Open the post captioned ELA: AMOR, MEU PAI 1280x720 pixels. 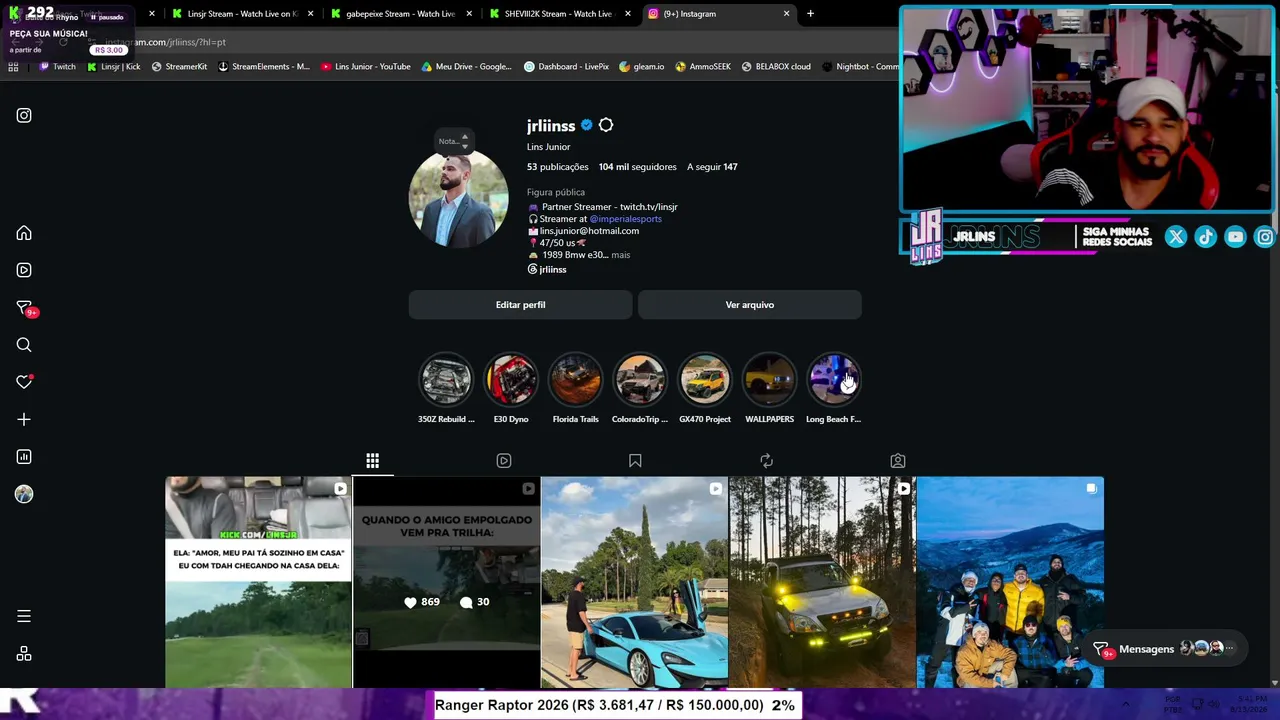pyautogui.click(x=258, y=582)
